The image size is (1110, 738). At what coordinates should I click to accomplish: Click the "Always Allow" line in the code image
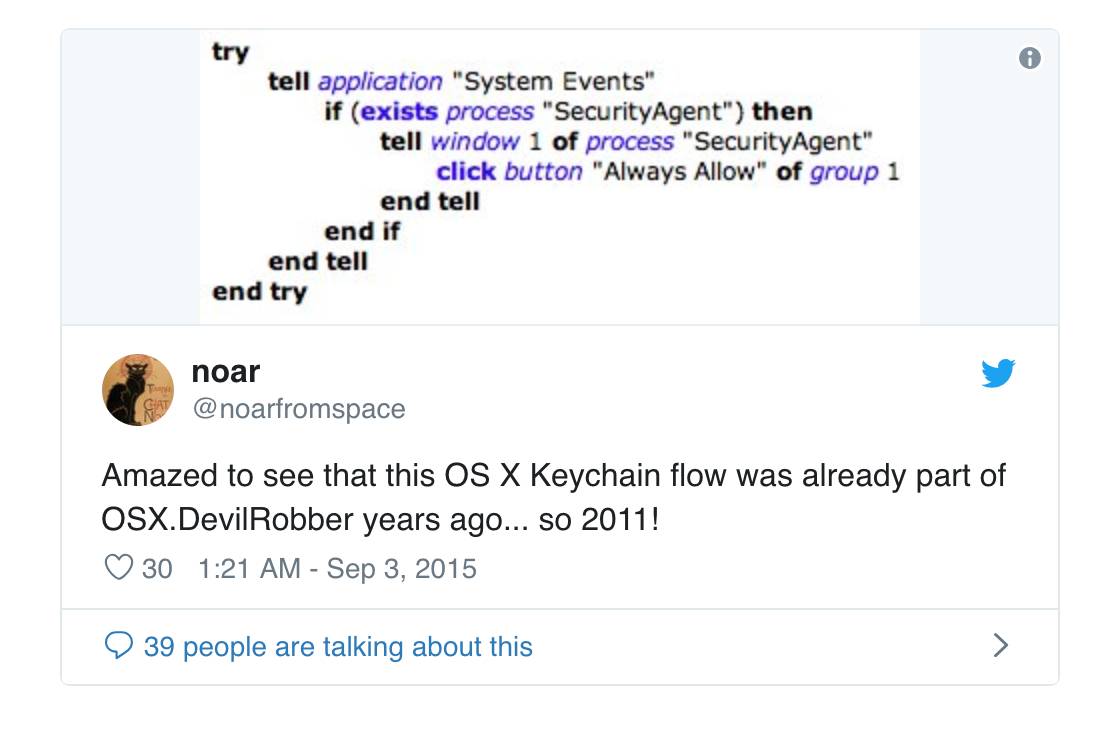point(667,171)
